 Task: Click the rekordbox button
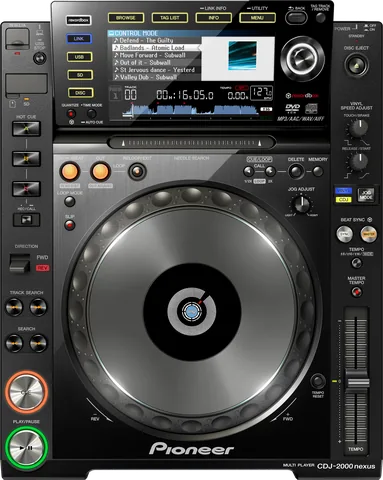79,20
